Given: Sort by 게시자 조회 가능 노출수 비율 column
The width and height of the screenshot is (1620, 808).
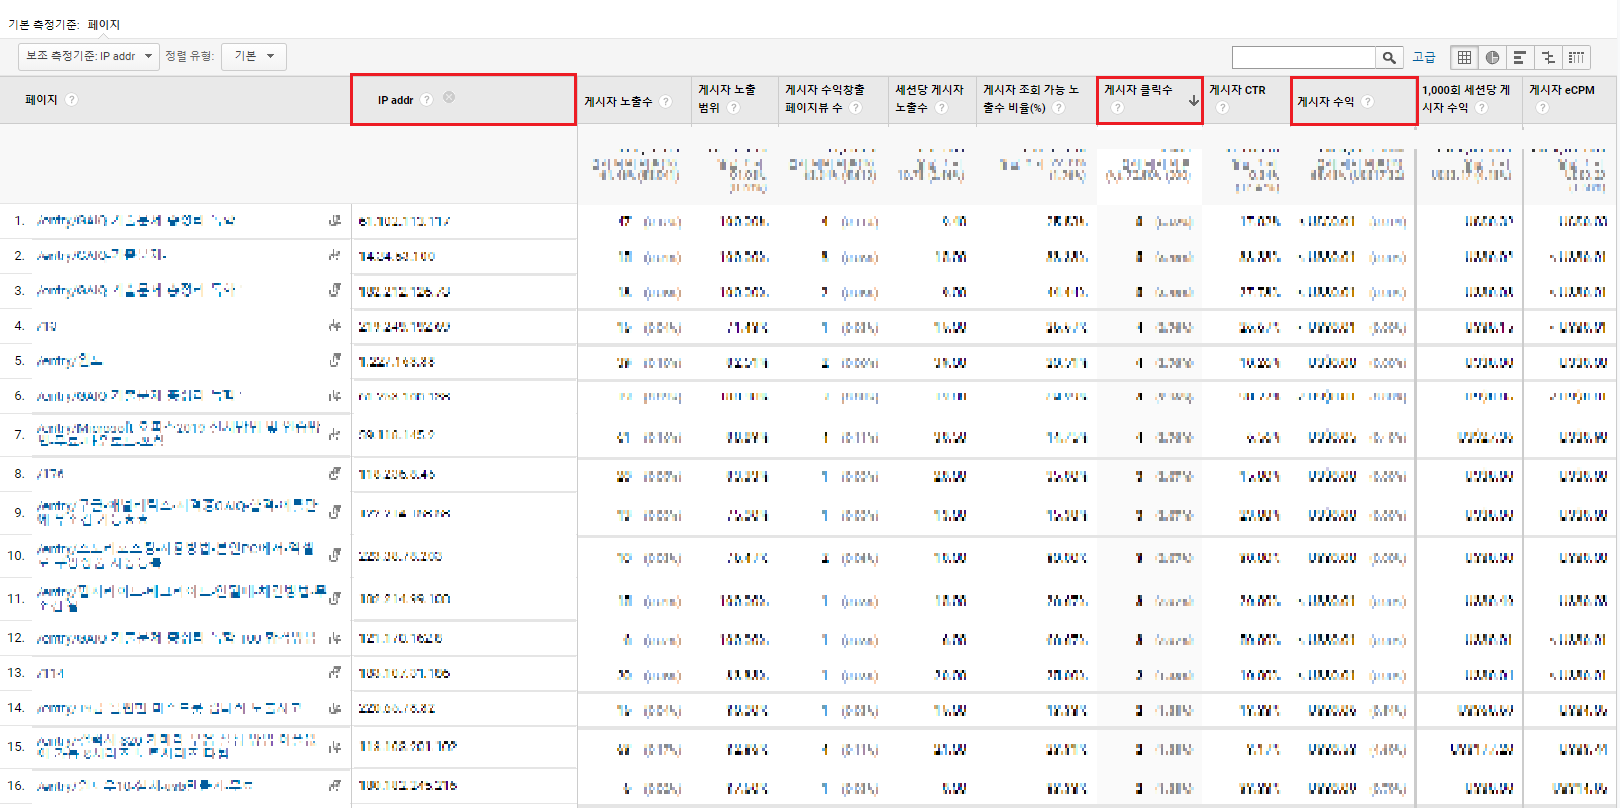Looking at the screenshot, I should pos(1031,98).
